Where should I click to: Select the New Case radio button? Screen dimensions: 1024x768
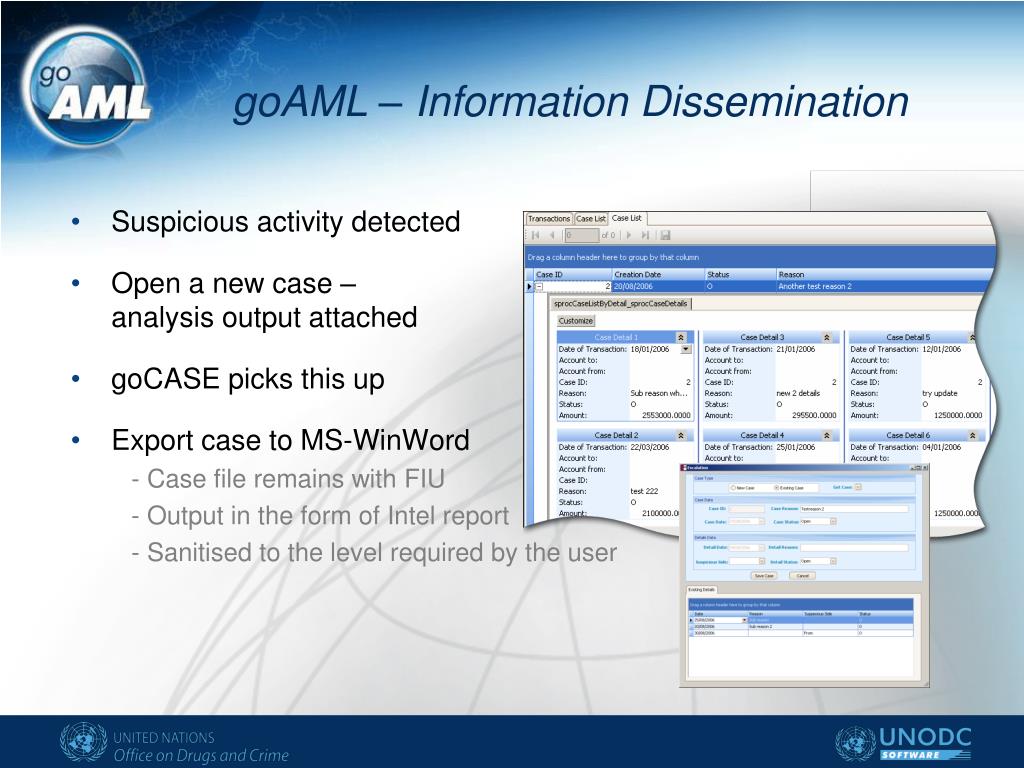point(733,488)
